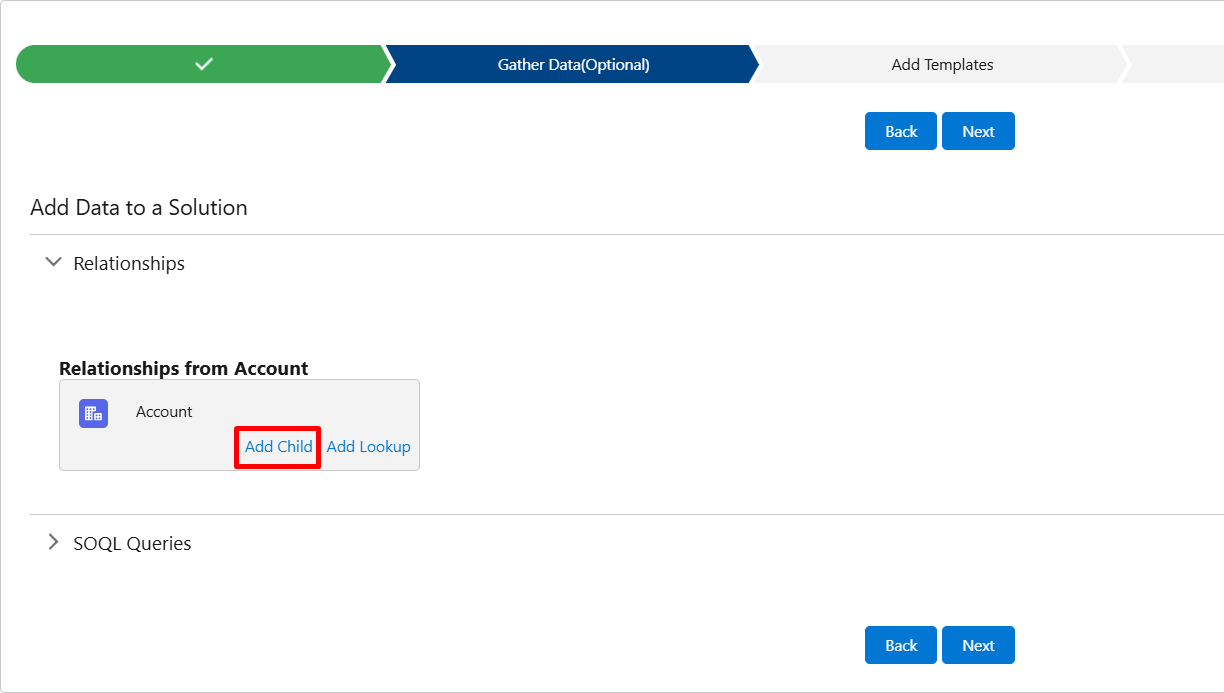Click the green checkmark icon in completed step
Screen dimensions: 1224x693
pos(204,64)
